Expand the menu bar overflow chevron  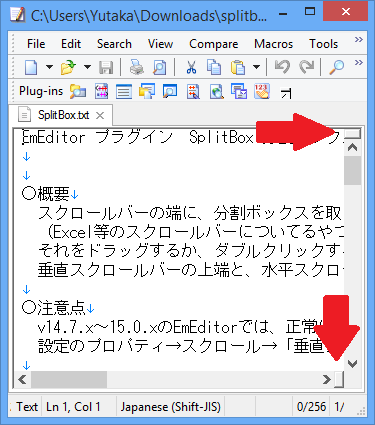tap(359, 40)
